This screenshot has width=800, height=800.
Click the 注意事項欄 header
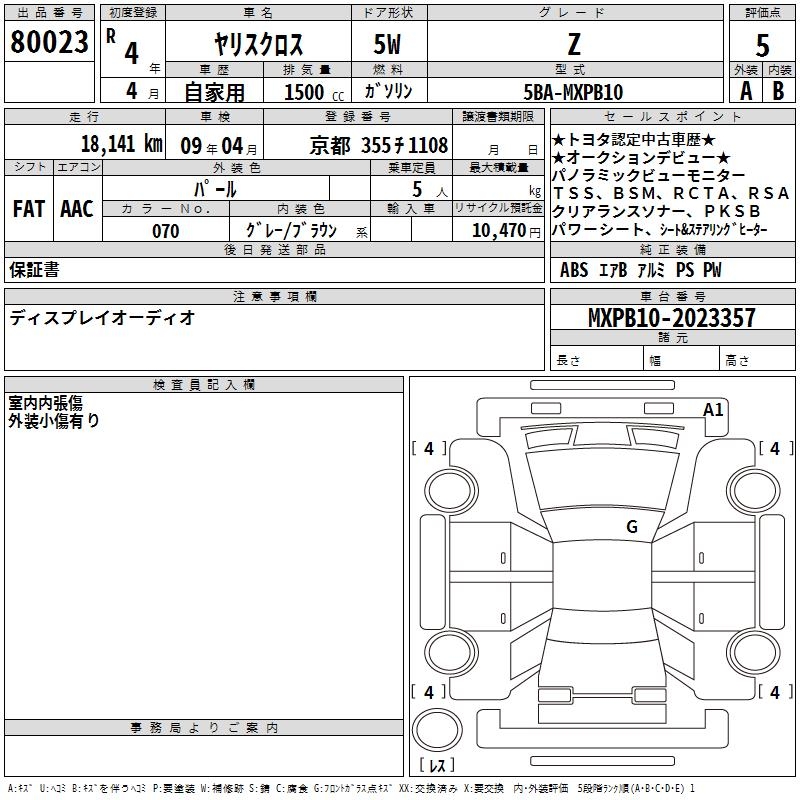pos(274,296)
